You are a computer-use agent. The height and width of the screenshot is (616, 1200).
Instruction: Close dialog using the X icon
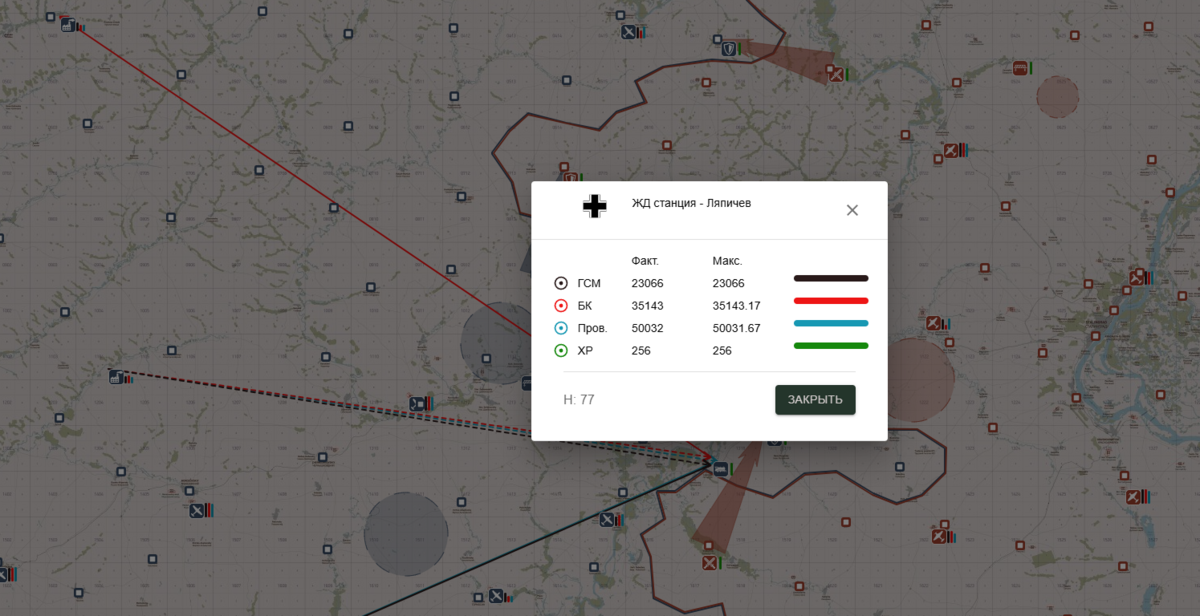pyautogui.click(x=852, y=210)
